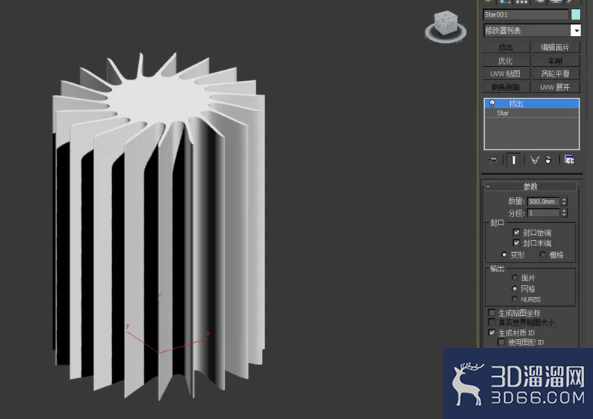Click the 优化 modifier button
The height and width of the screenshot is (419, 593).
click(506, 61)
